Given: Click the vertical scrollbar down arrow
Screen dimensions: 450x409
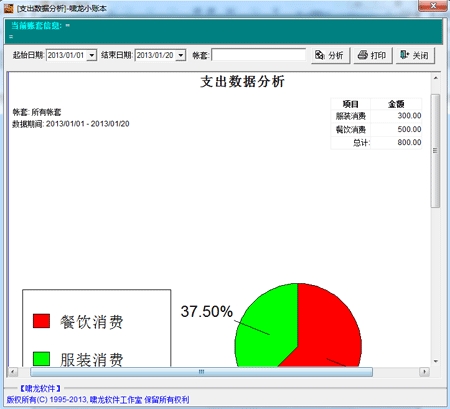Looking at the screenshot, I should click(435, 361).
